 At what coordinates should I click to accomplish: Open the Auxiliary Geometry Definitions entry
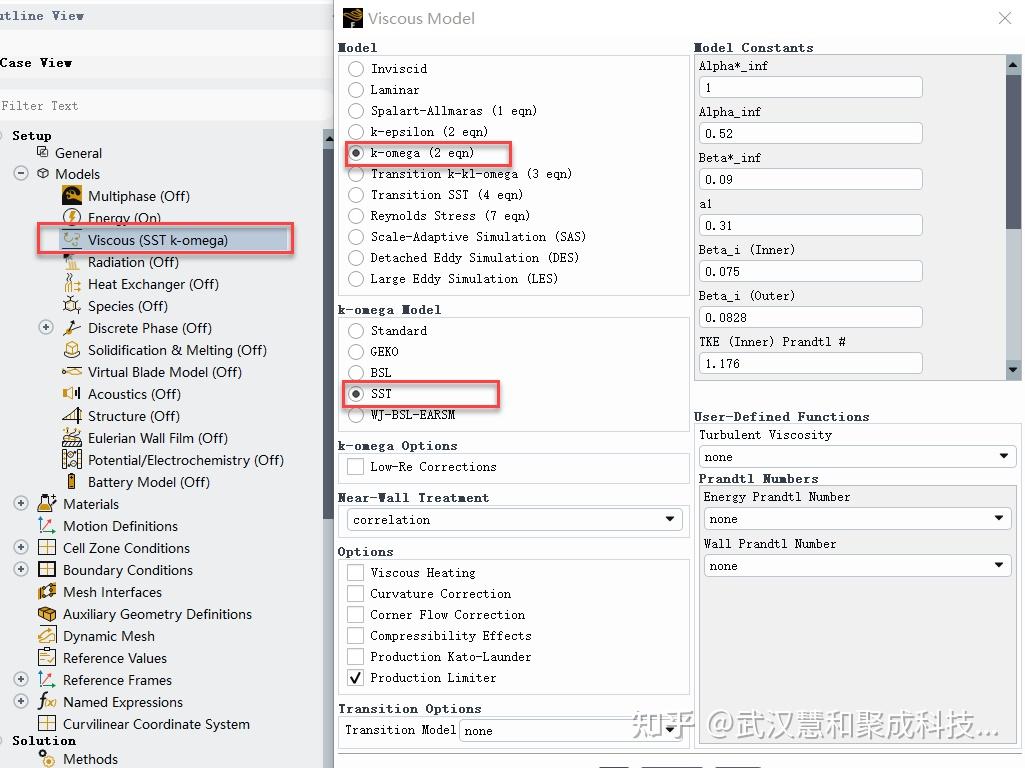[x=158, y=614]
